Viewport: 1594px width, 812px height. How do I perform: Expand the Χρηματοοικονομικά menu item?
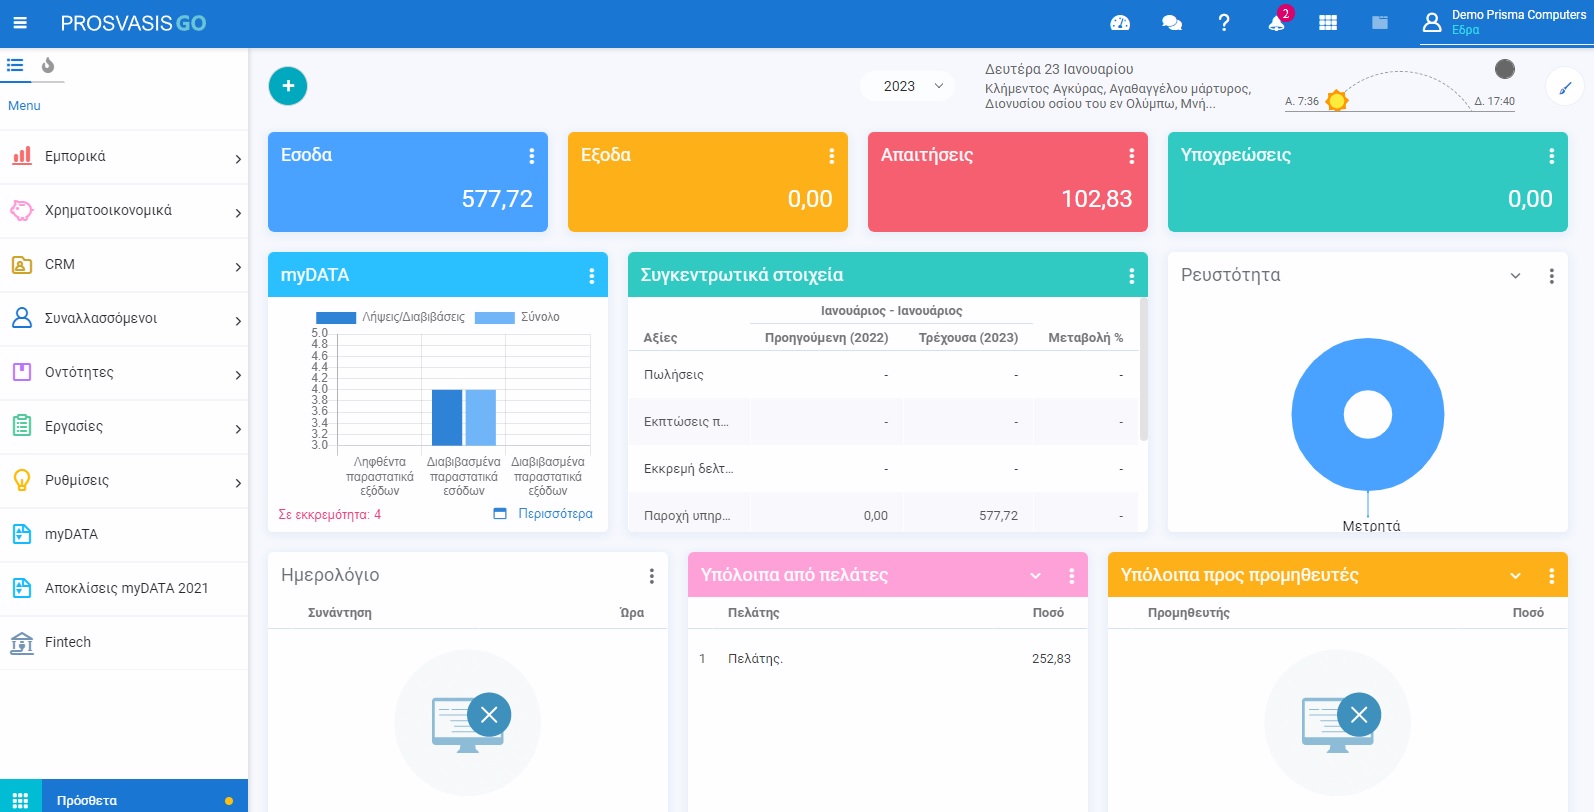pyautogui.click(x=124, y=211)
